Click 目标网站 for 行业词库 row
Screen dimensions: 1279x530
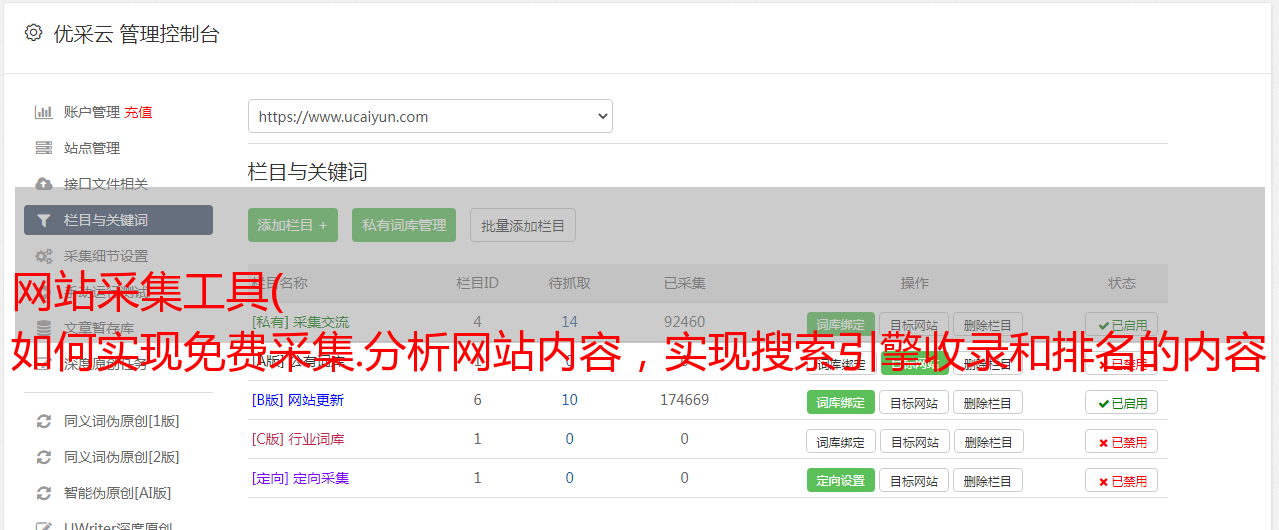(x=914, y=441)
